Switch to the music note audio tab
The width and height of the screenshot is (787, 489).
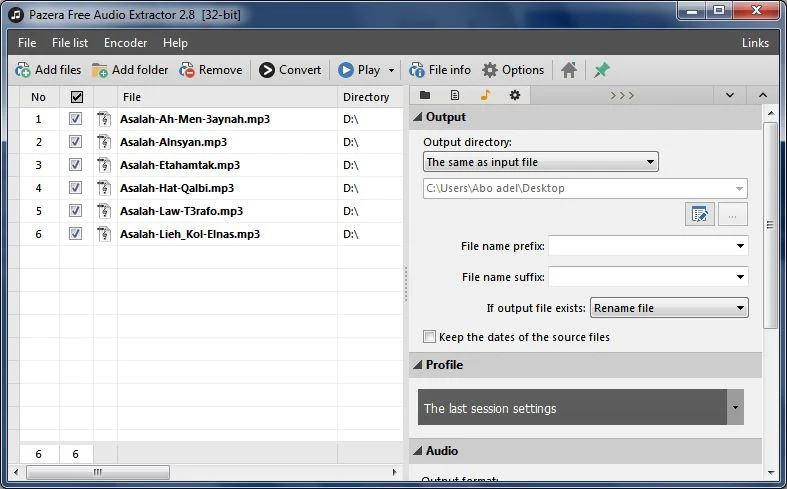(485, 95)
